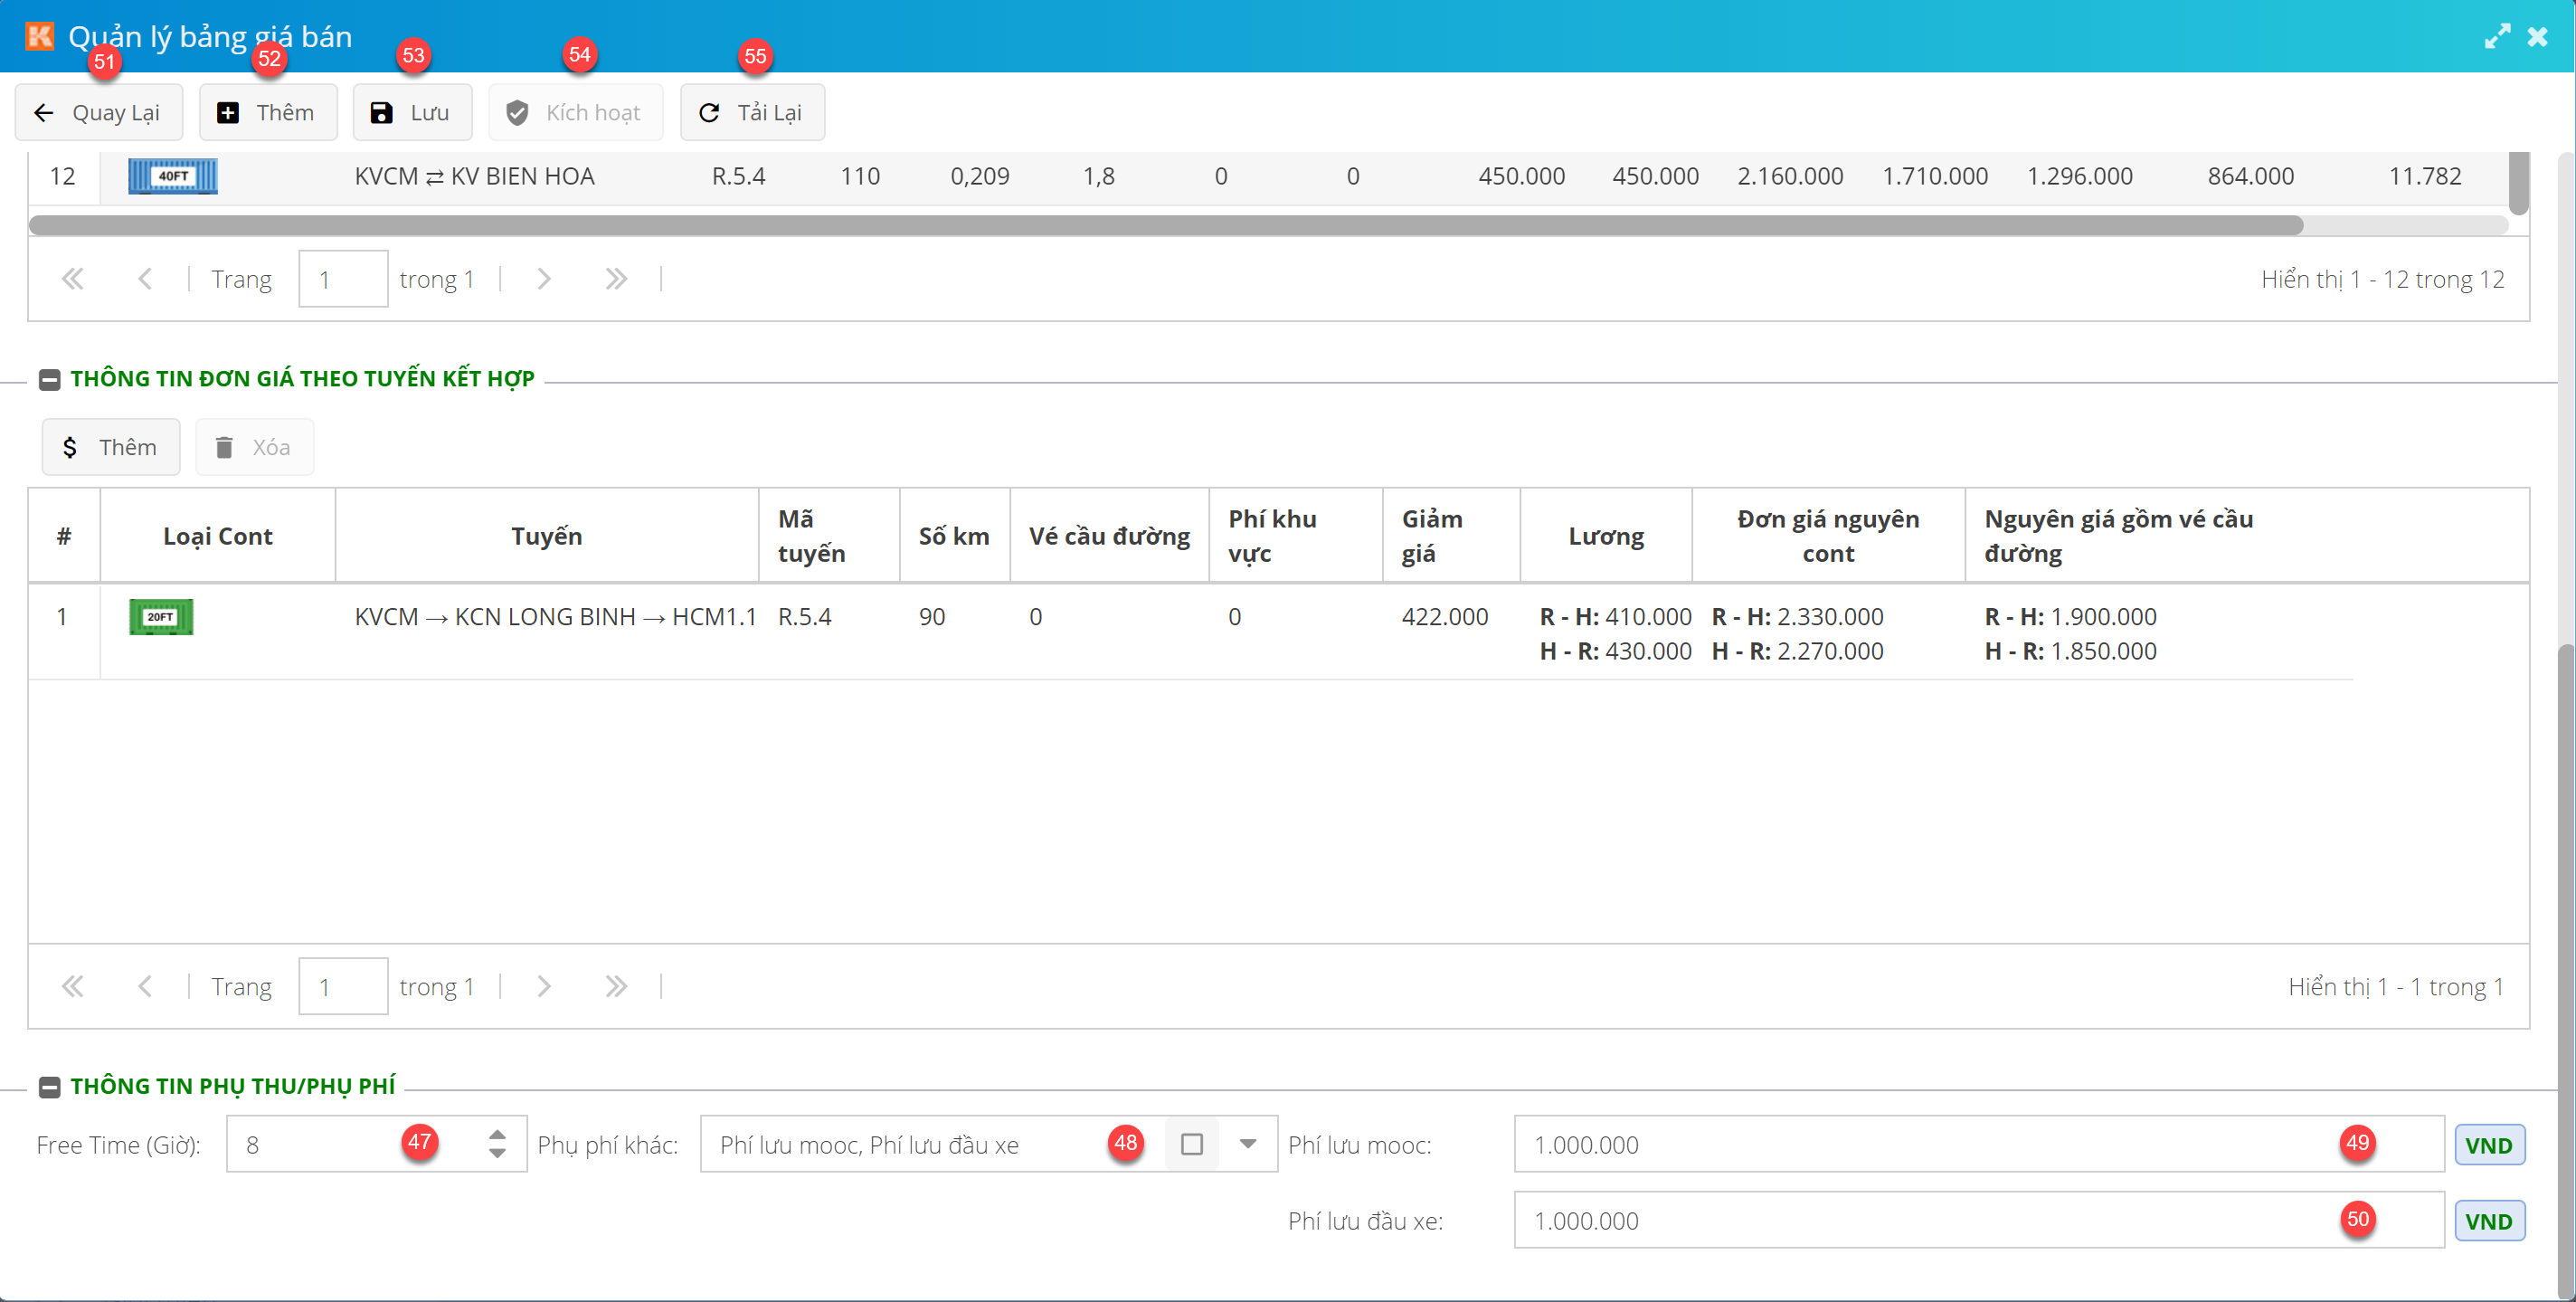Click the Quay Lại back arrow button
This screenshot has width=2576, height=1302.
pyautogui.click(x=98, y=112)
